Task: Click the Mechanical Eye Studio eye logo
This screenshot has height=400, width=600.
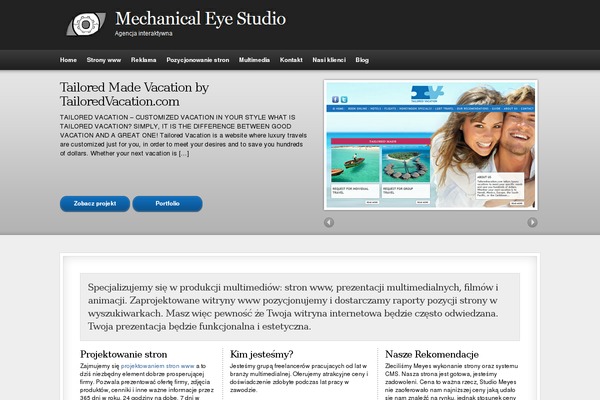Action: pyautogui.click(x=86, y=24)
